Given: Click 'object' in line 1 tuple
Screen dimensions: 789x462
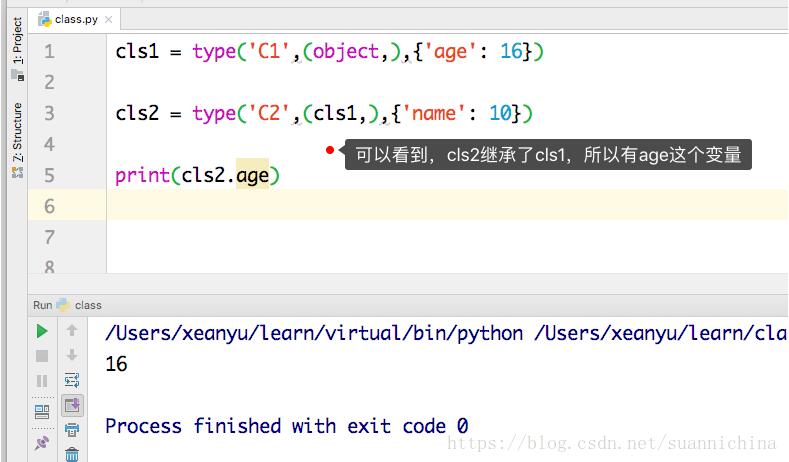Looking at the screenshot, I should [346, 51].
